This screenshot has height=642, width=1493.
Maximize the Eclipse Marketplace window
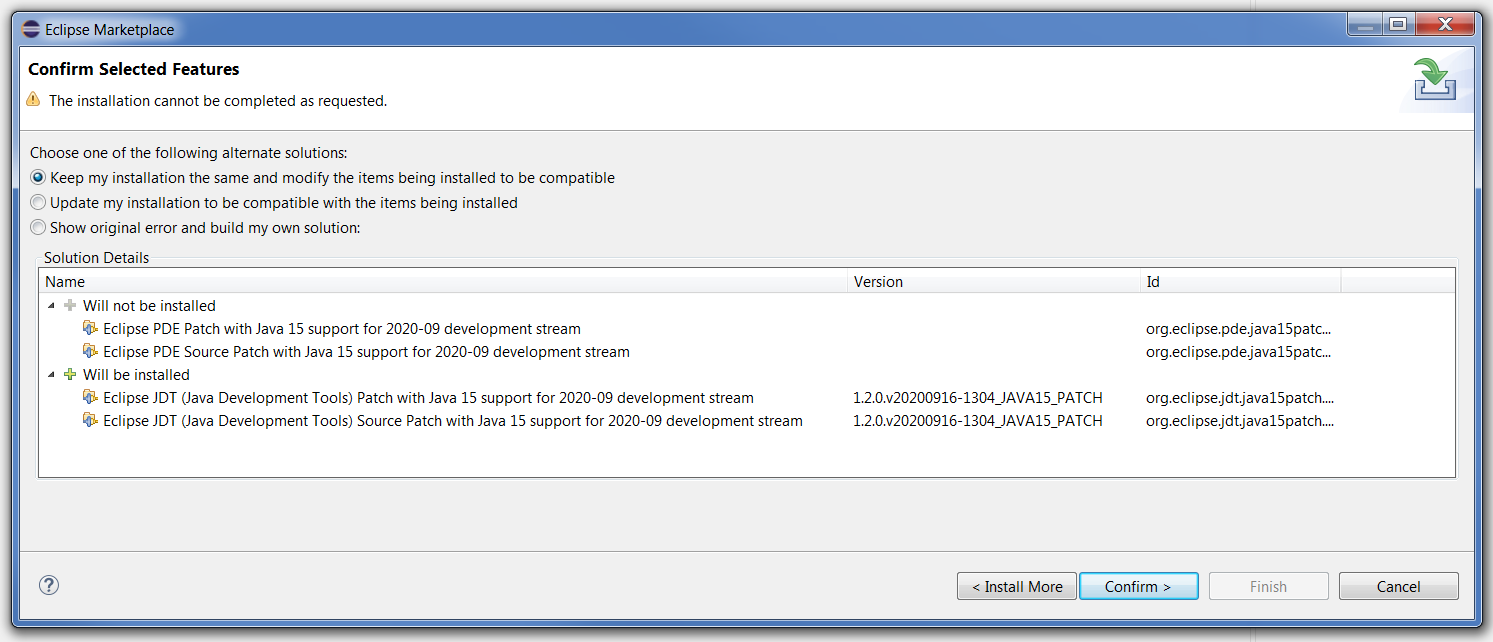coord(1397,24)
